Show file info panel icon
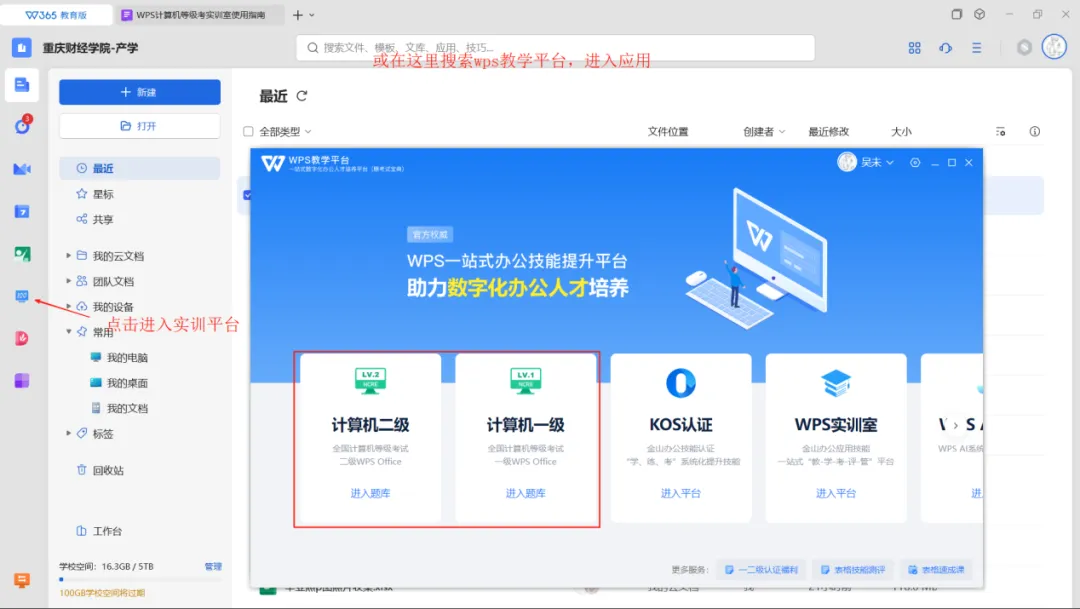The height and width of the screenshot is (609, 1080). 1035,132
